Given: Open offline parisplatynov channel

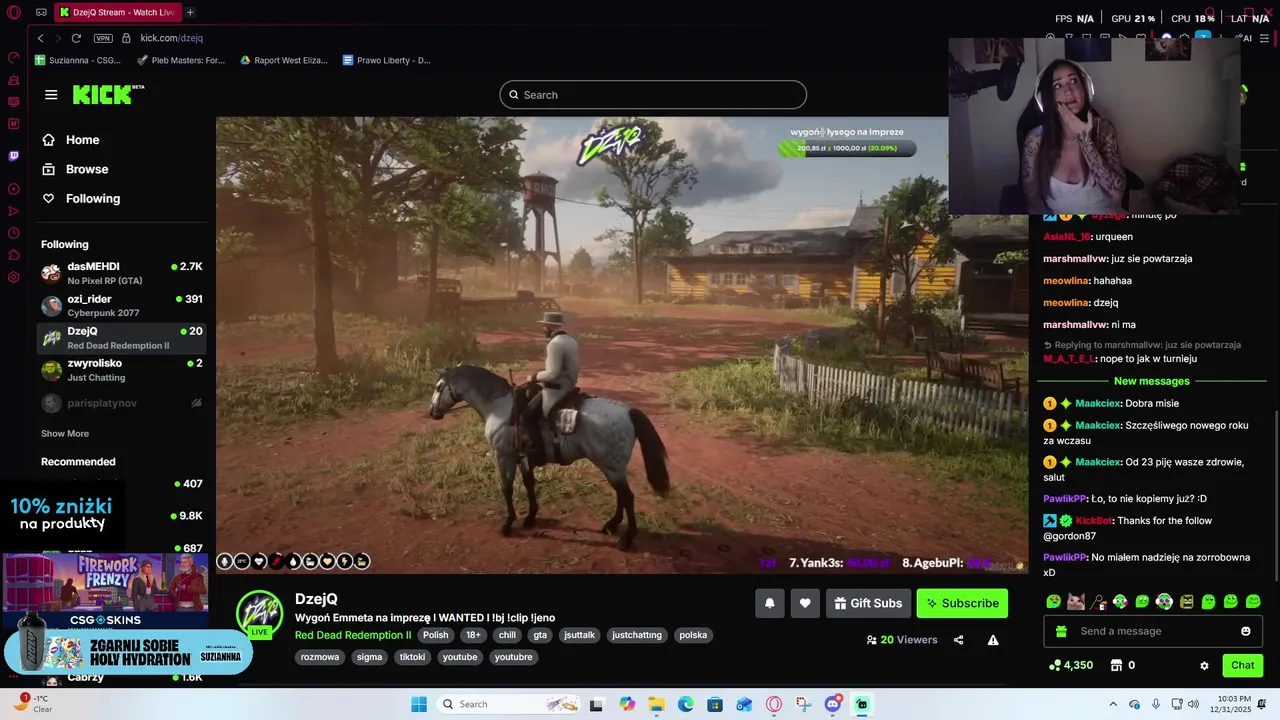Looking at the screenshot, I should [122, 403].
